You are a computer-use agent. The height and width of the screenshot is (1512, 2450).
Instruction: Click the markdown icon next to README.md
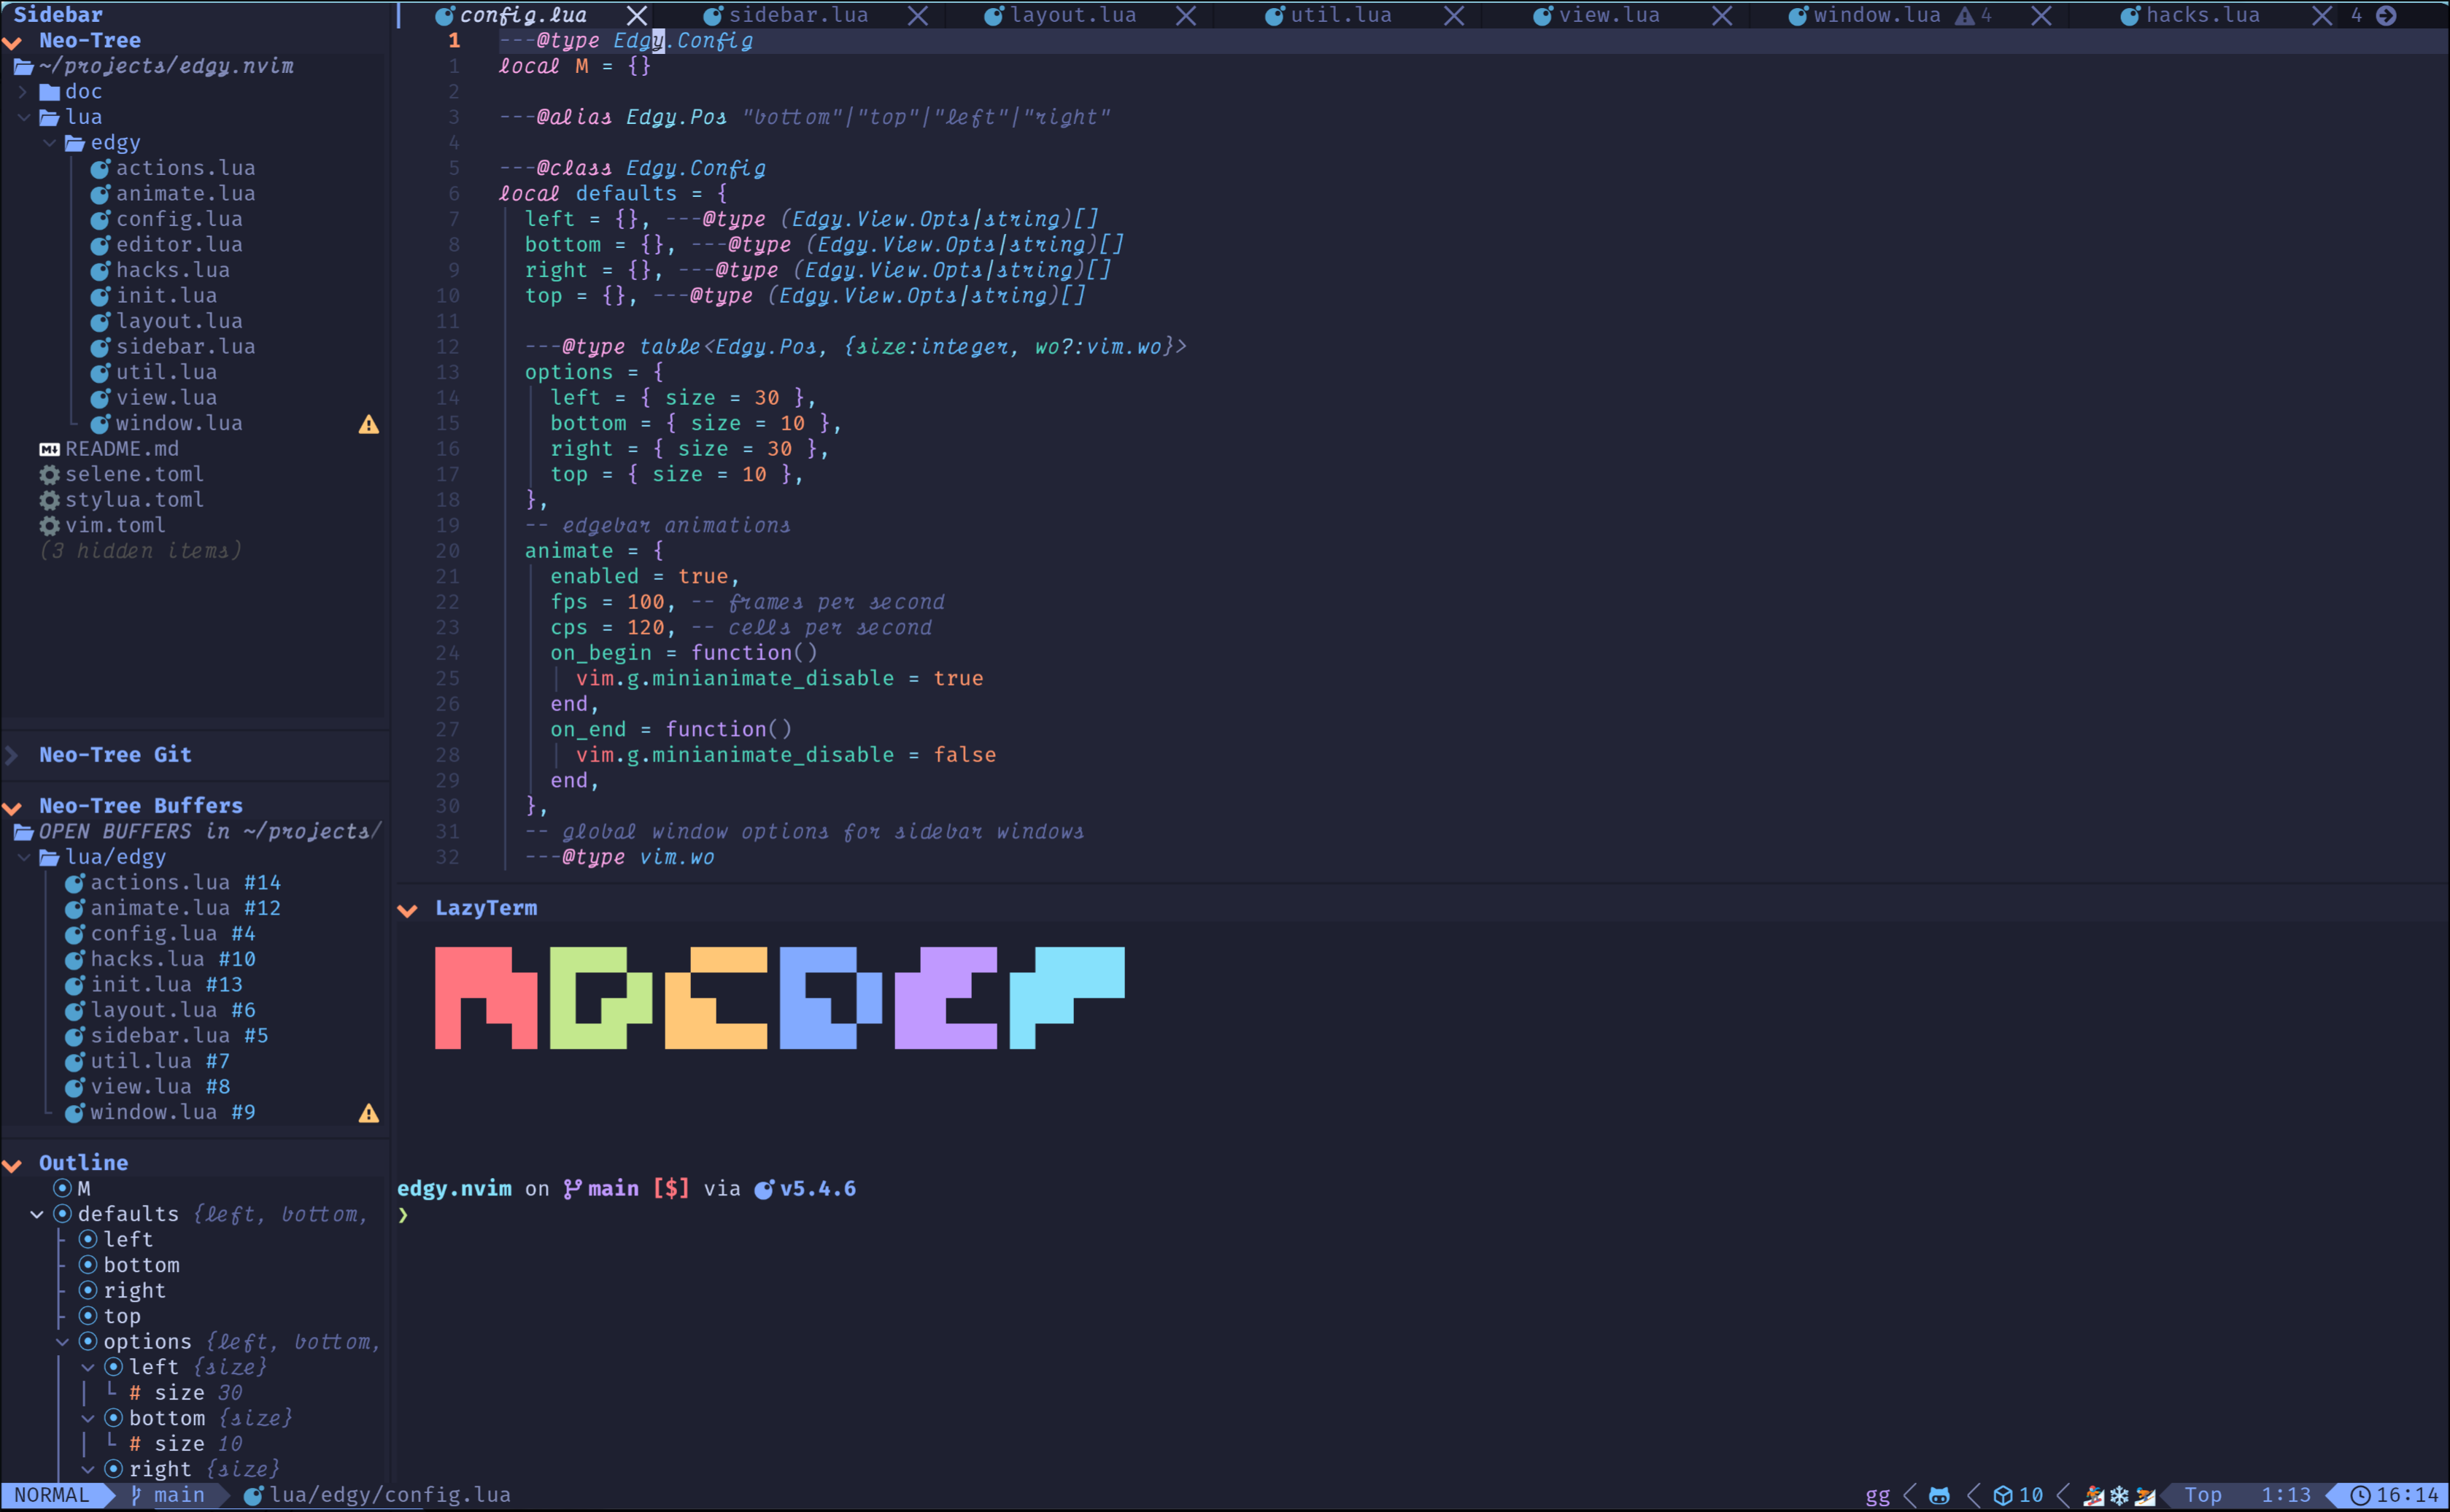49,449
